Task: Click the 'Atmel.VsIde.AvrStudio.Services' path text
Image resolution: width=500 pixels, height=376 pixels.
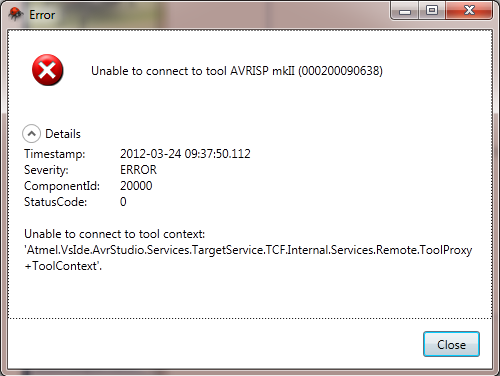Action: point(248,250)
